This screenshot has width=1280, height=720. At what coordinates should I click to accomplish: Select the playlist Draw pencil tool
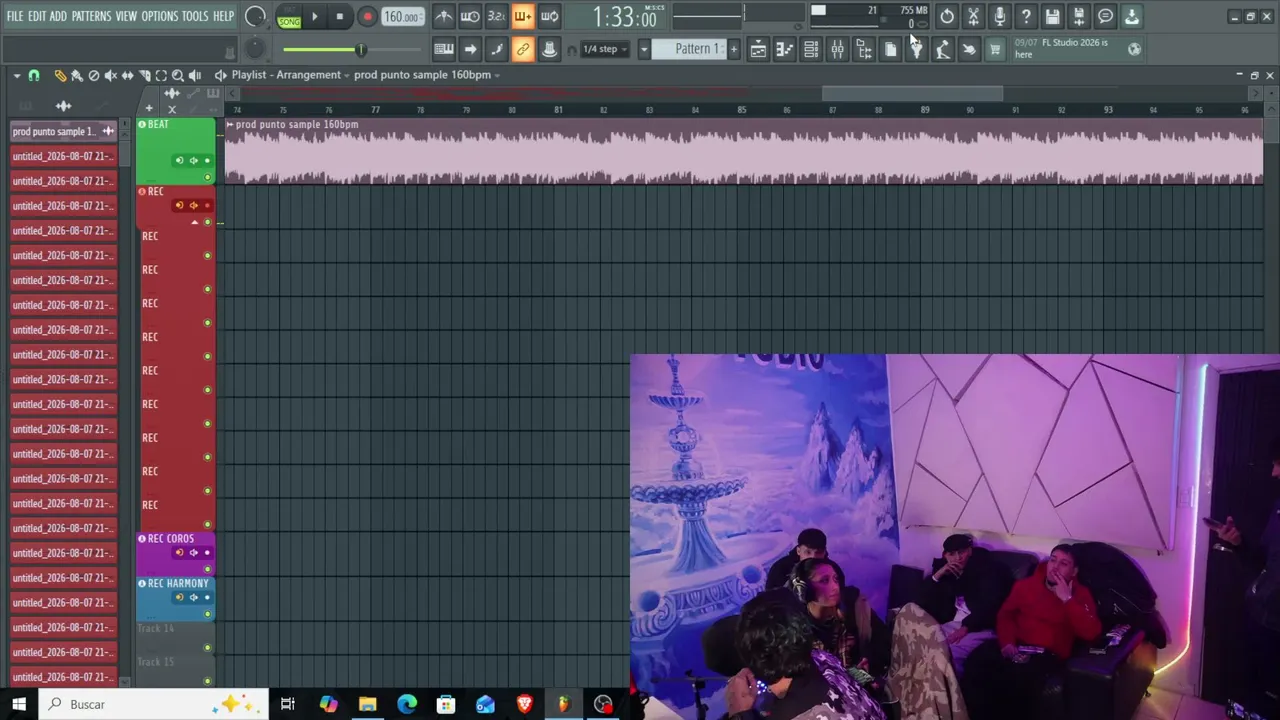point(59,75)
